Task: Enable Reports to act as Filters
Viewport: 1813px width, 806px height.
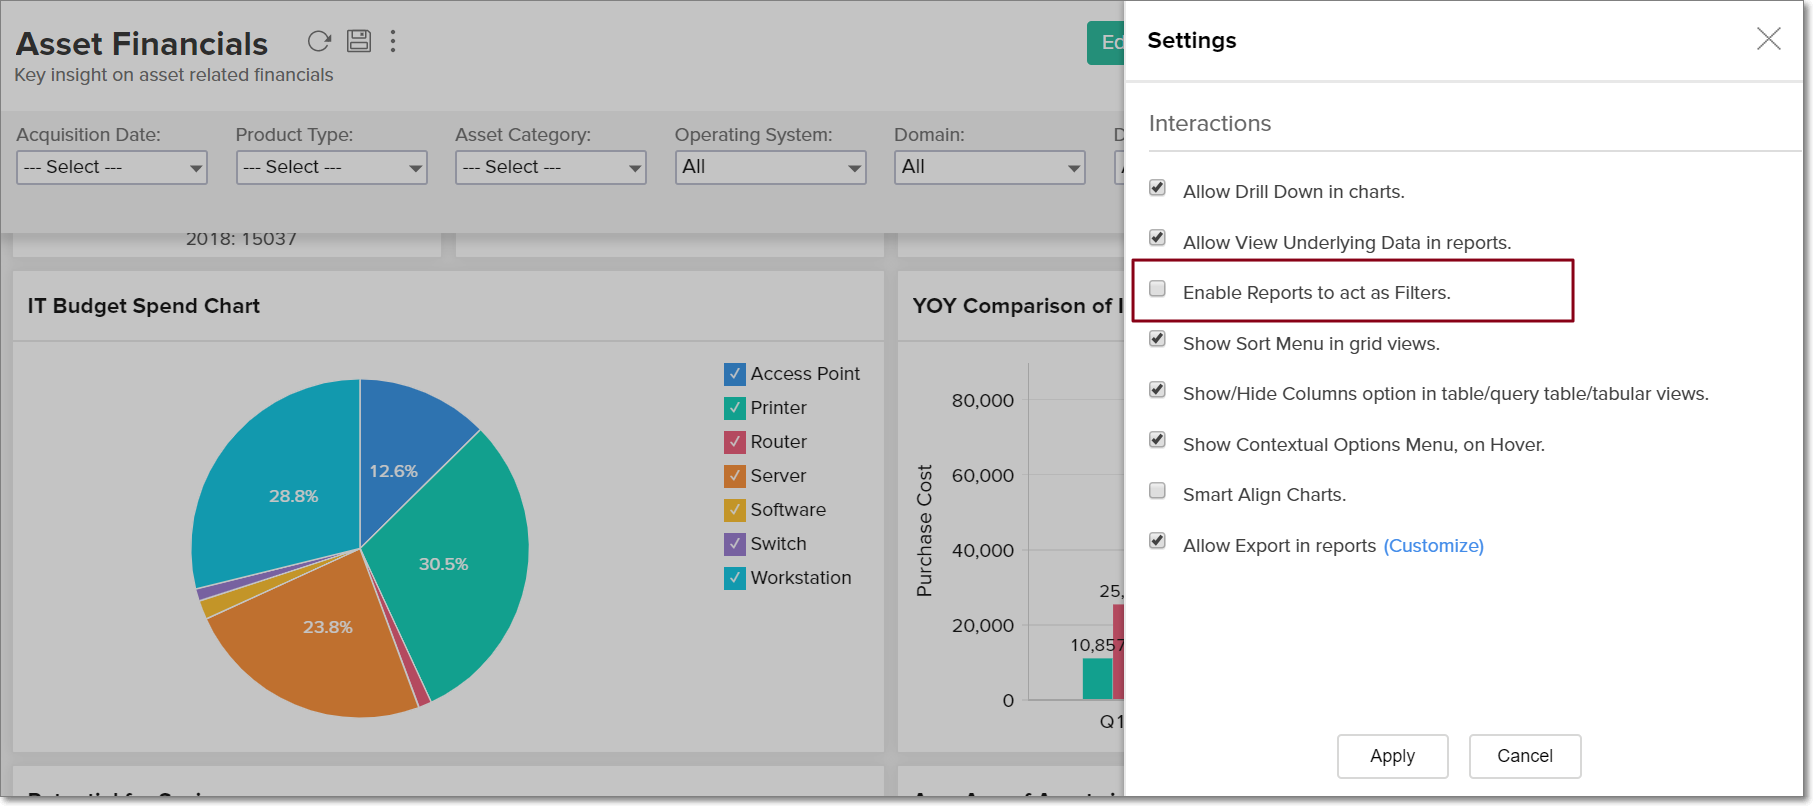Action: click(1158, 289)
